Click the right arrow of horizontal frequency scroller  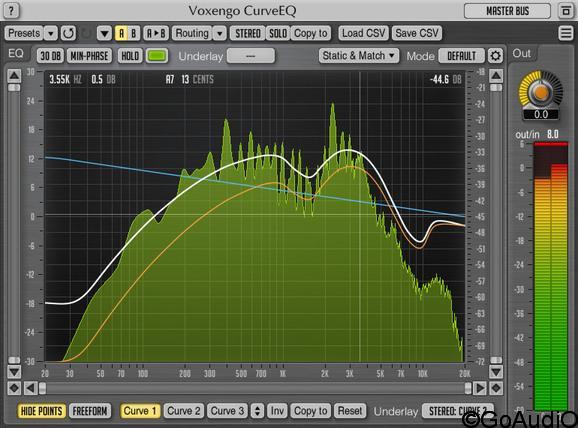[x=480, y=388]
